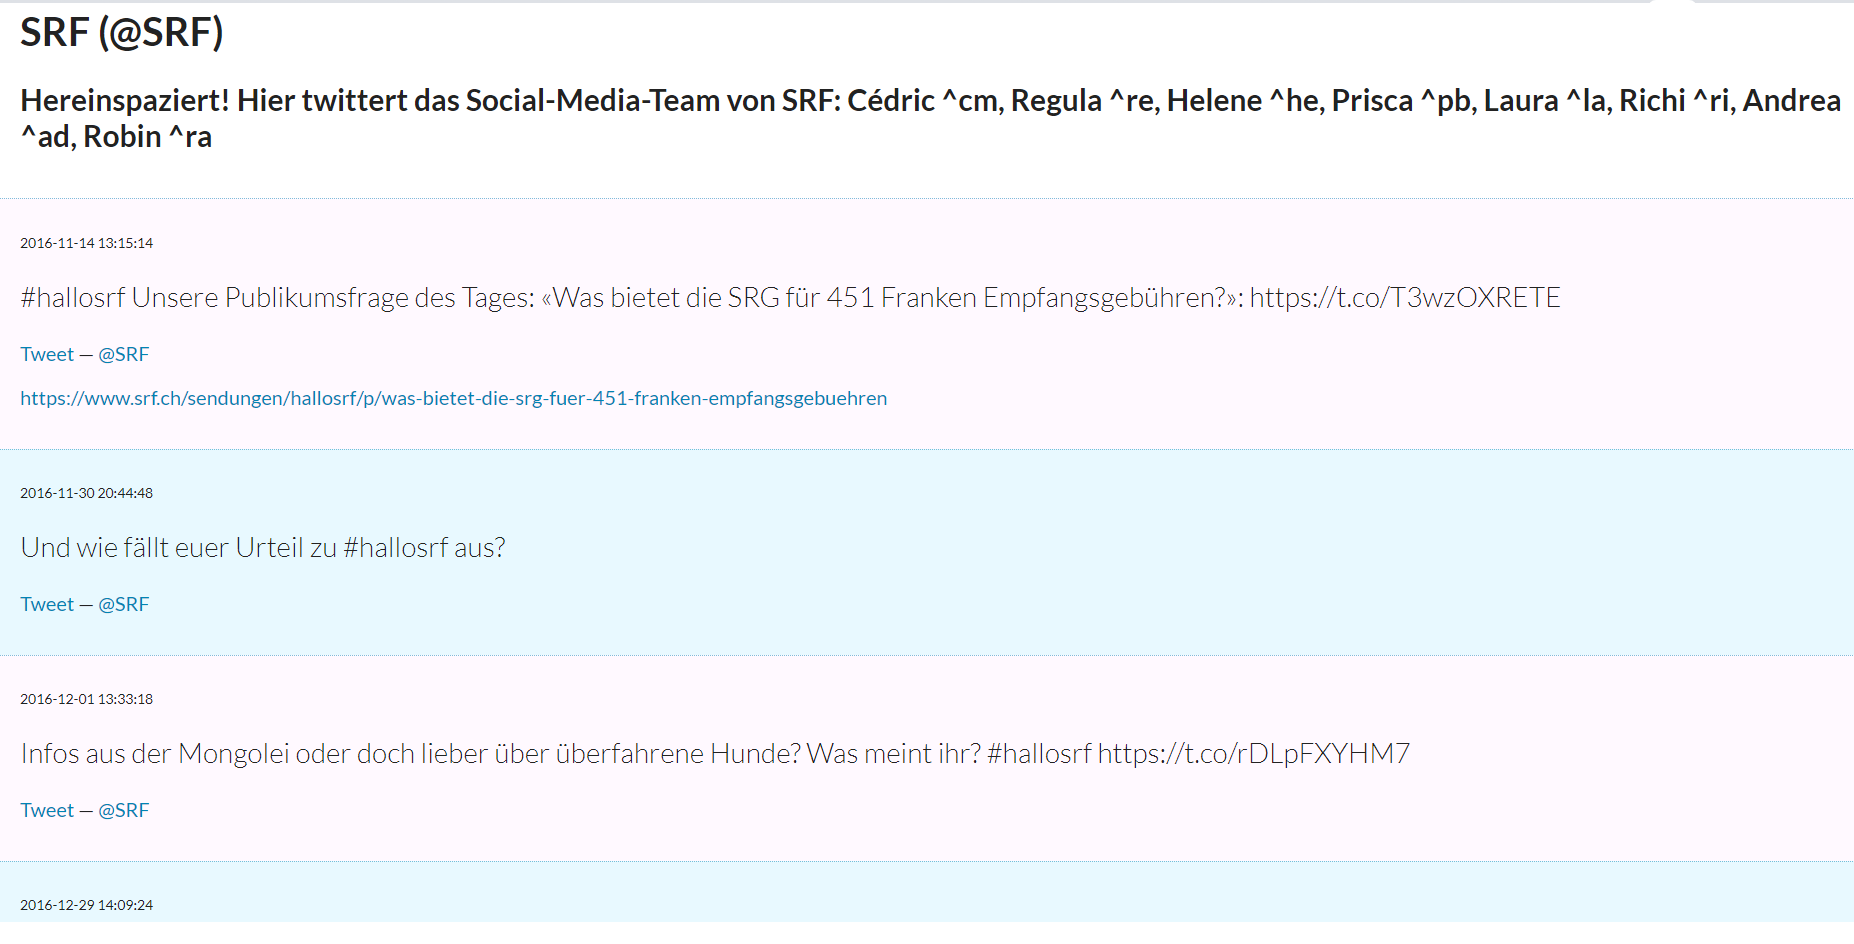This screenshot has height=944, width=1854.
Task: Click the timestamp 2016-12-29 14:09:24
Action: (86, 905)
